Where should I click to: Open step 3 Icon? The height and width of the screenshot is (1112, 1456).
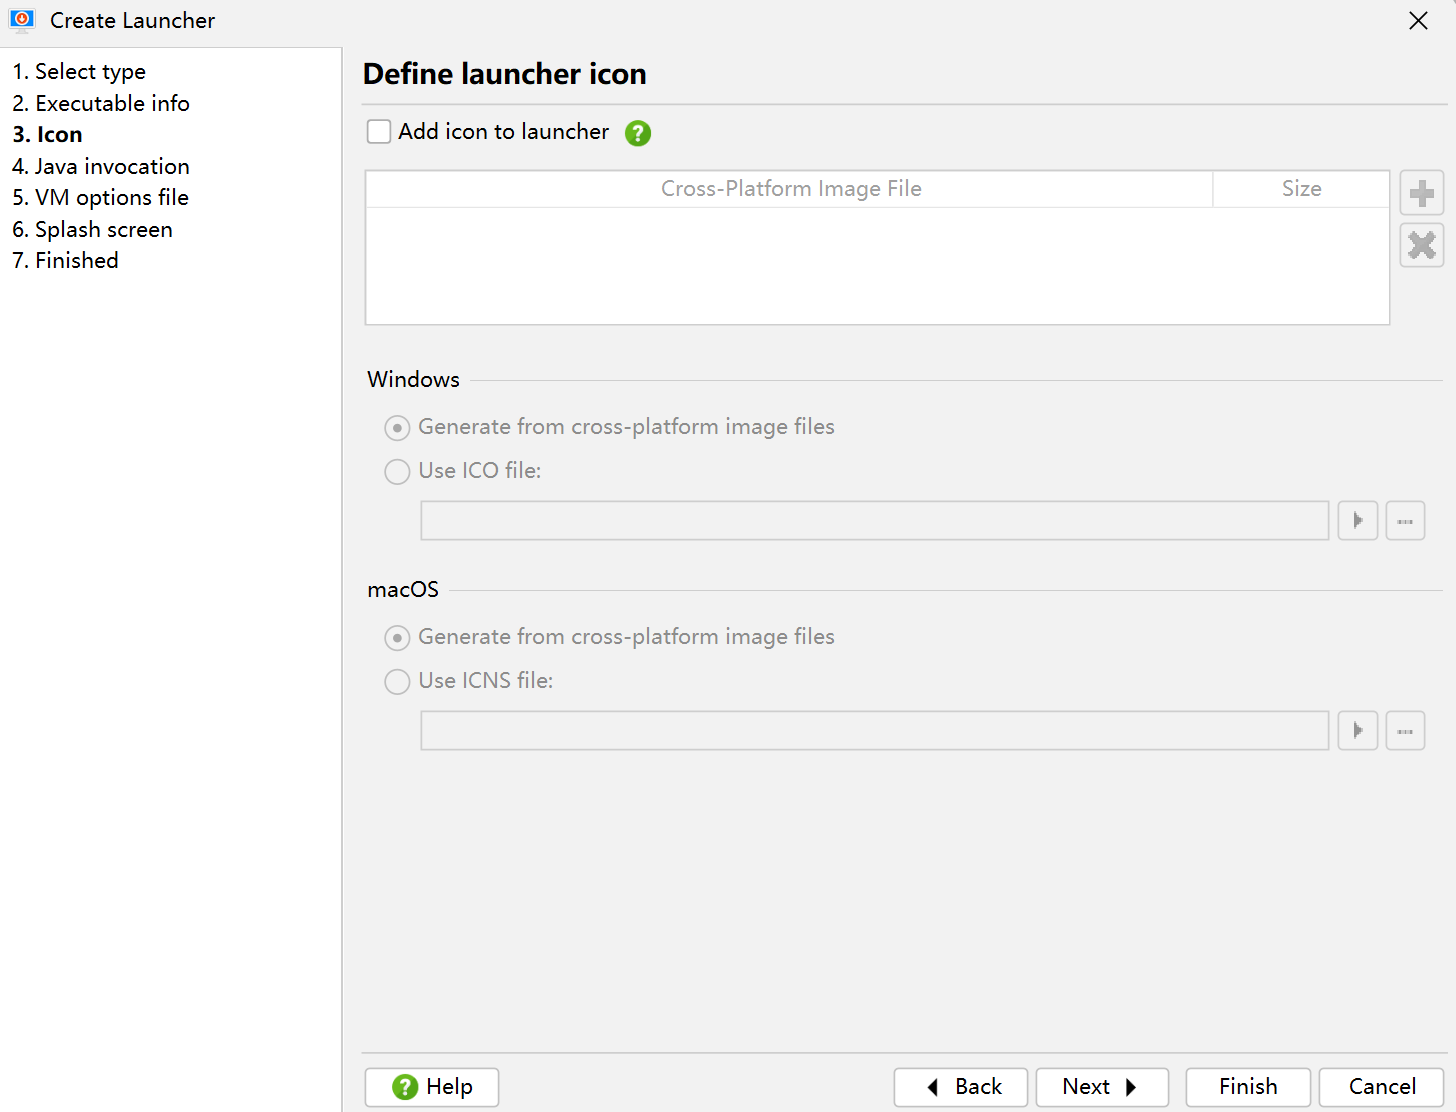[47, 135]
